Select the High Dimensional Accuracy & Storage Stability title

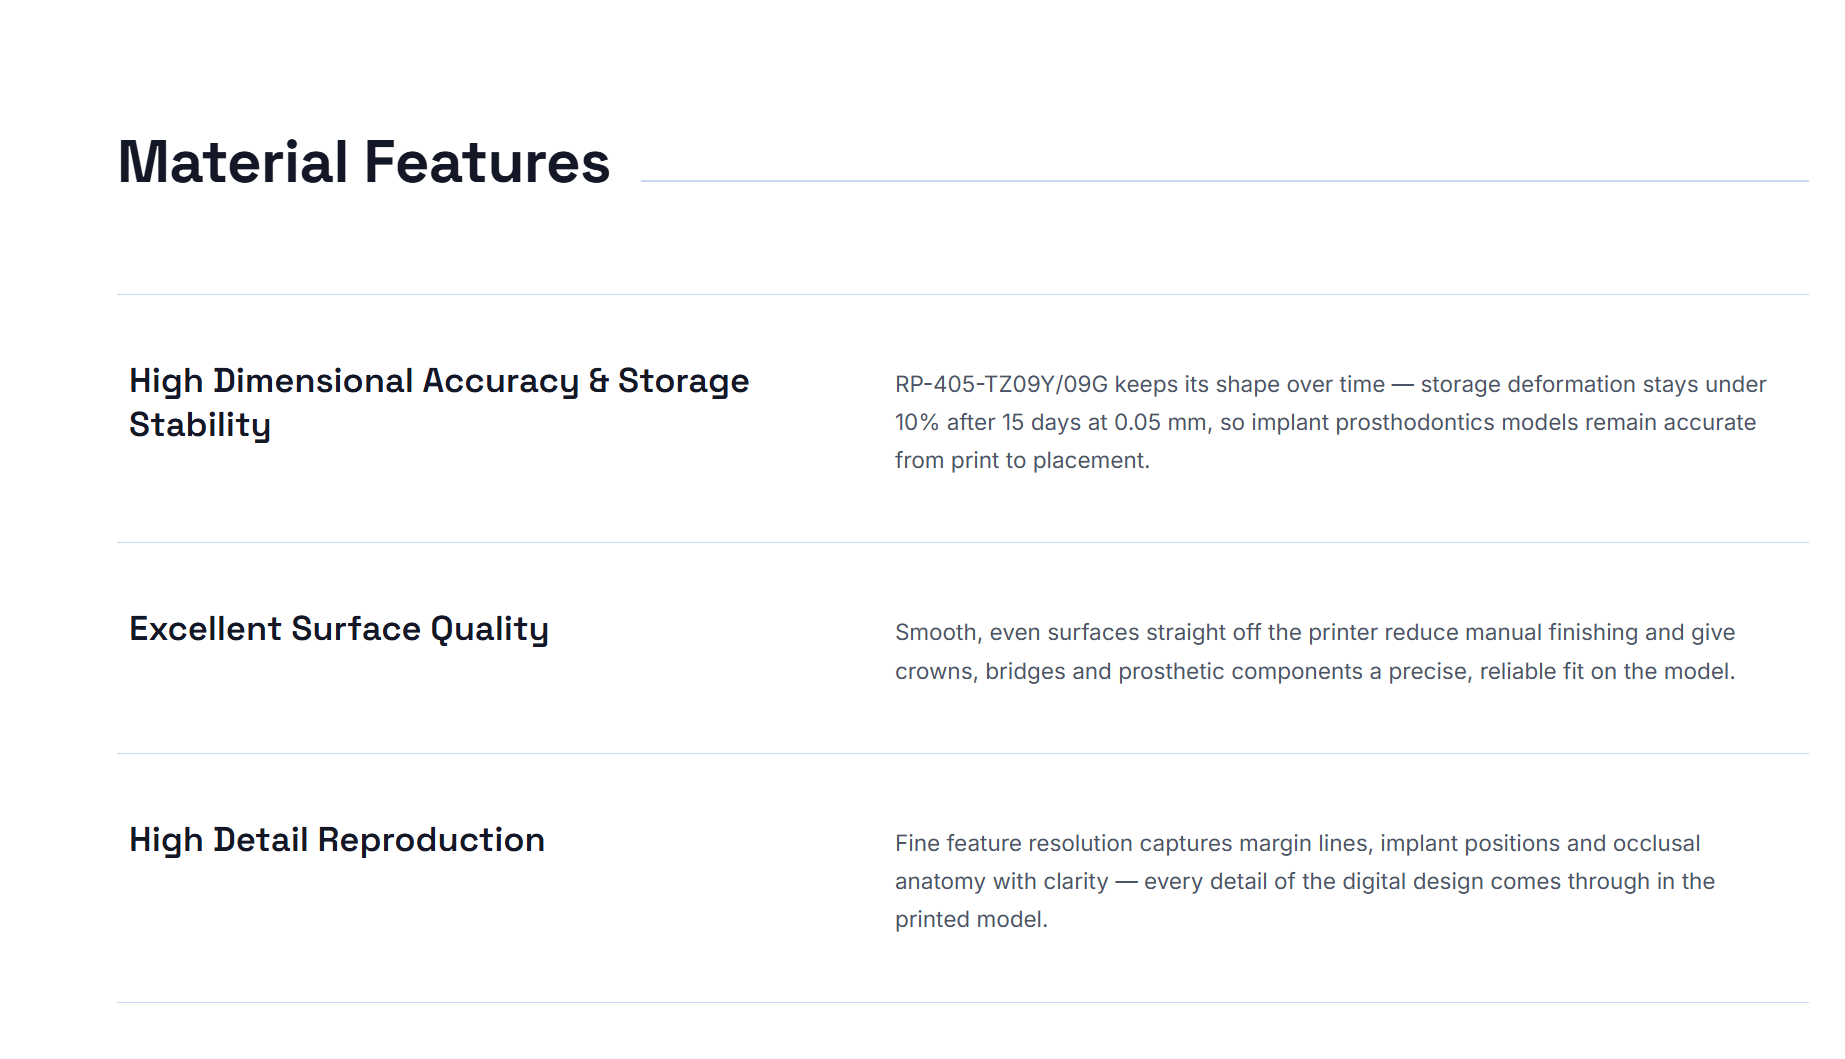439,403
